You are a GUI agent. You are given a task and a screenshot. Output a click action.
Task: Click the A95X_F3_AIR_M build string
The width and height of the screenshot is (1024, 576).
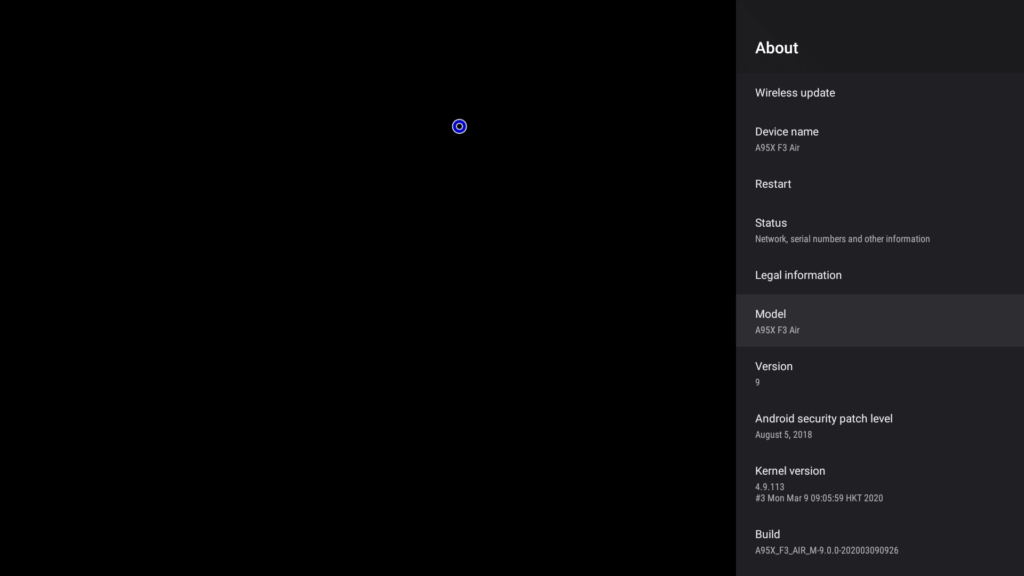pos(827,551)
